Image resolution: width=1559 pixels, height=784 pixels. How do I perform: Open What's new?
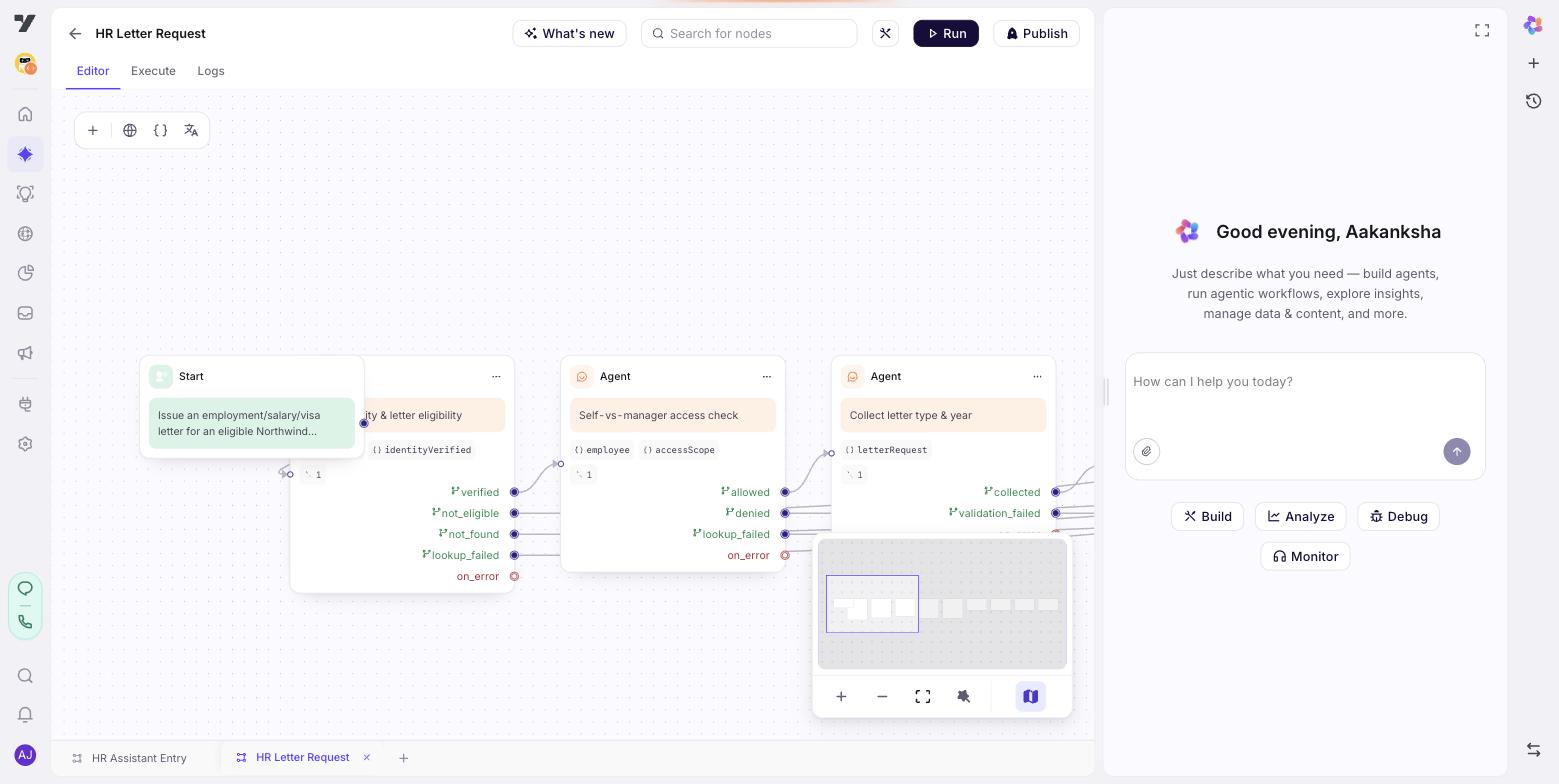570,33
